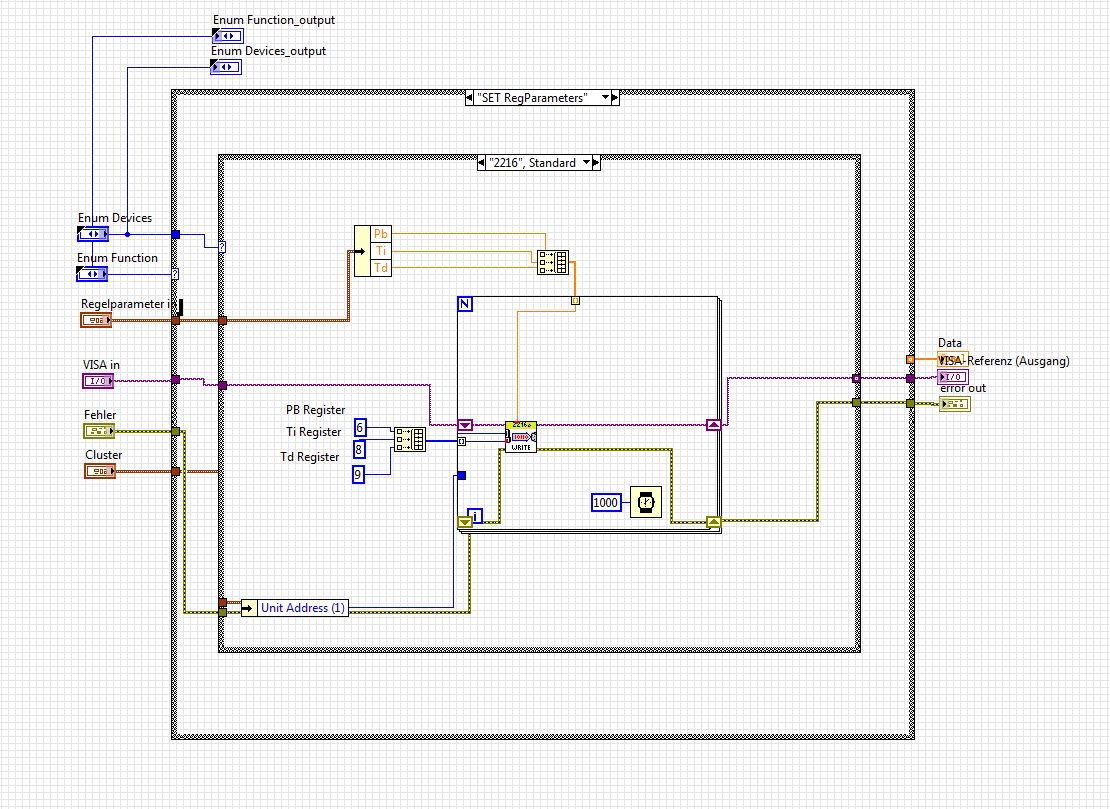This screenshot has height=809, width=1110.
Task: Click the Fehler error cluster terminal
Action: coord(99,431)
